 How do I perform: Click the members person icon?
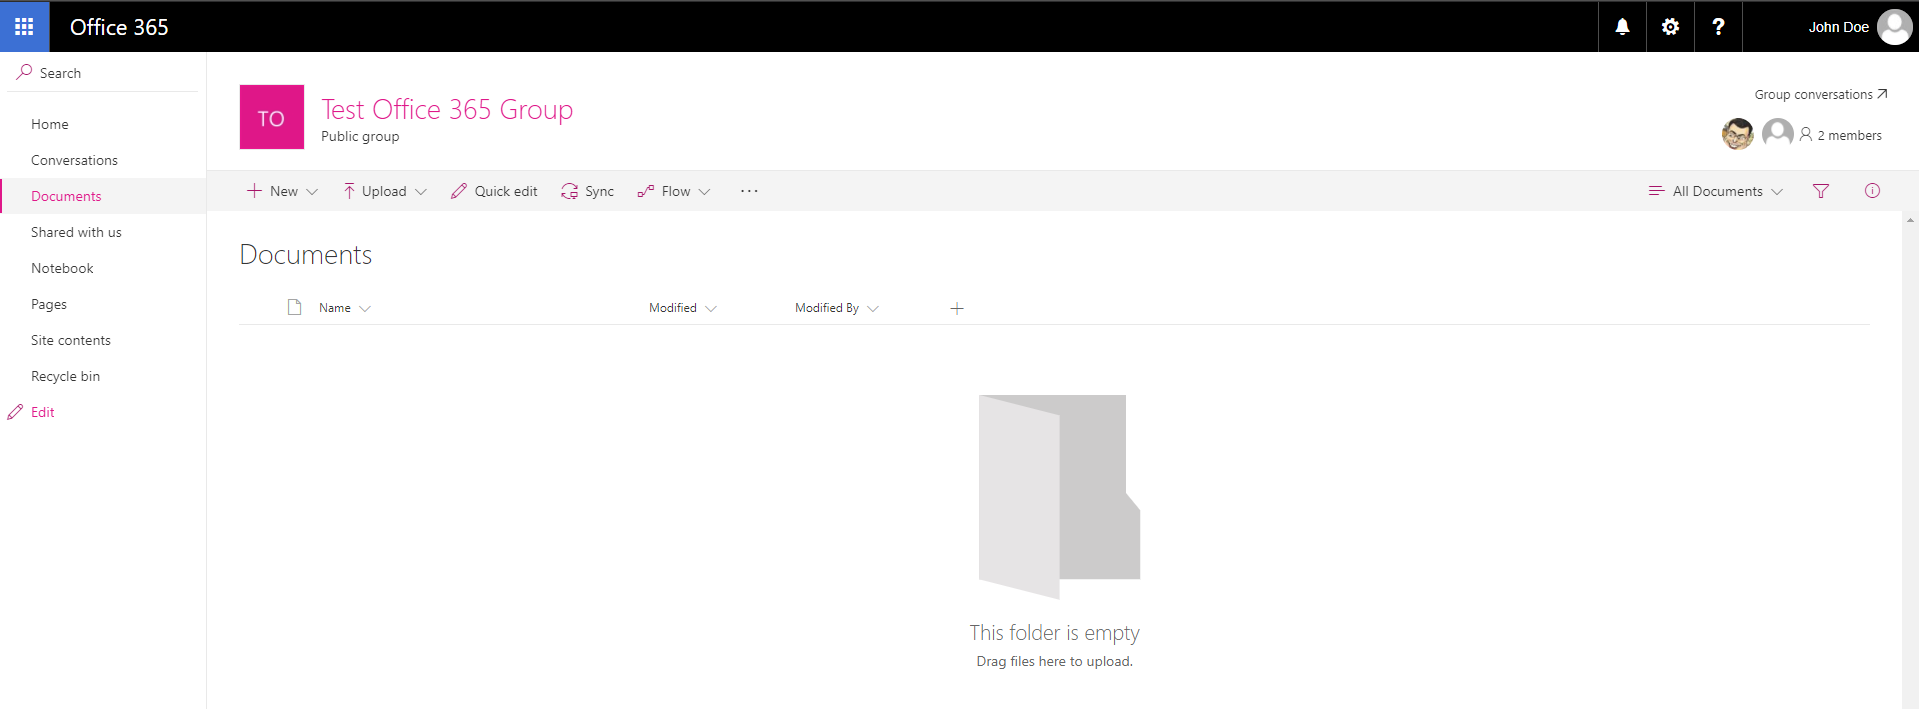coord(1806,134)
